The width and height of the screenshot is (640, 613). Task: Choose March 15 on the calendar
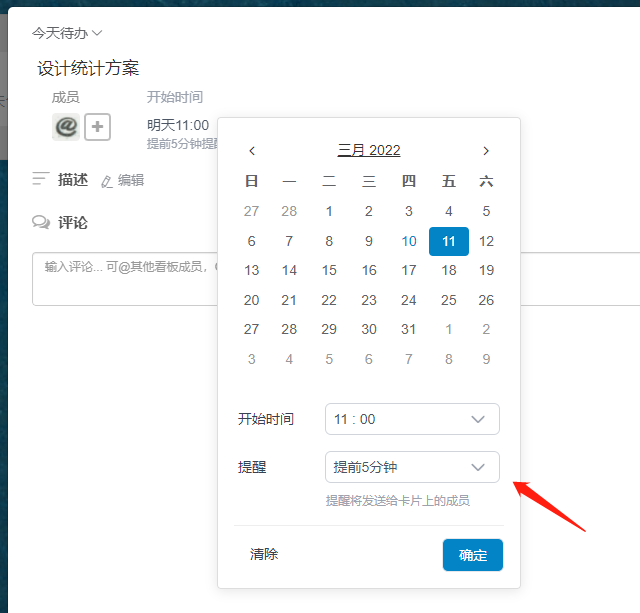[329, 270]
